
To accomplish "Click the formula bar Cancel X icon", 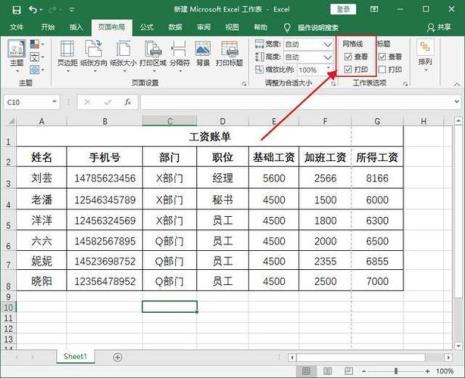I will pyautogui.click(x=87, y=102).
